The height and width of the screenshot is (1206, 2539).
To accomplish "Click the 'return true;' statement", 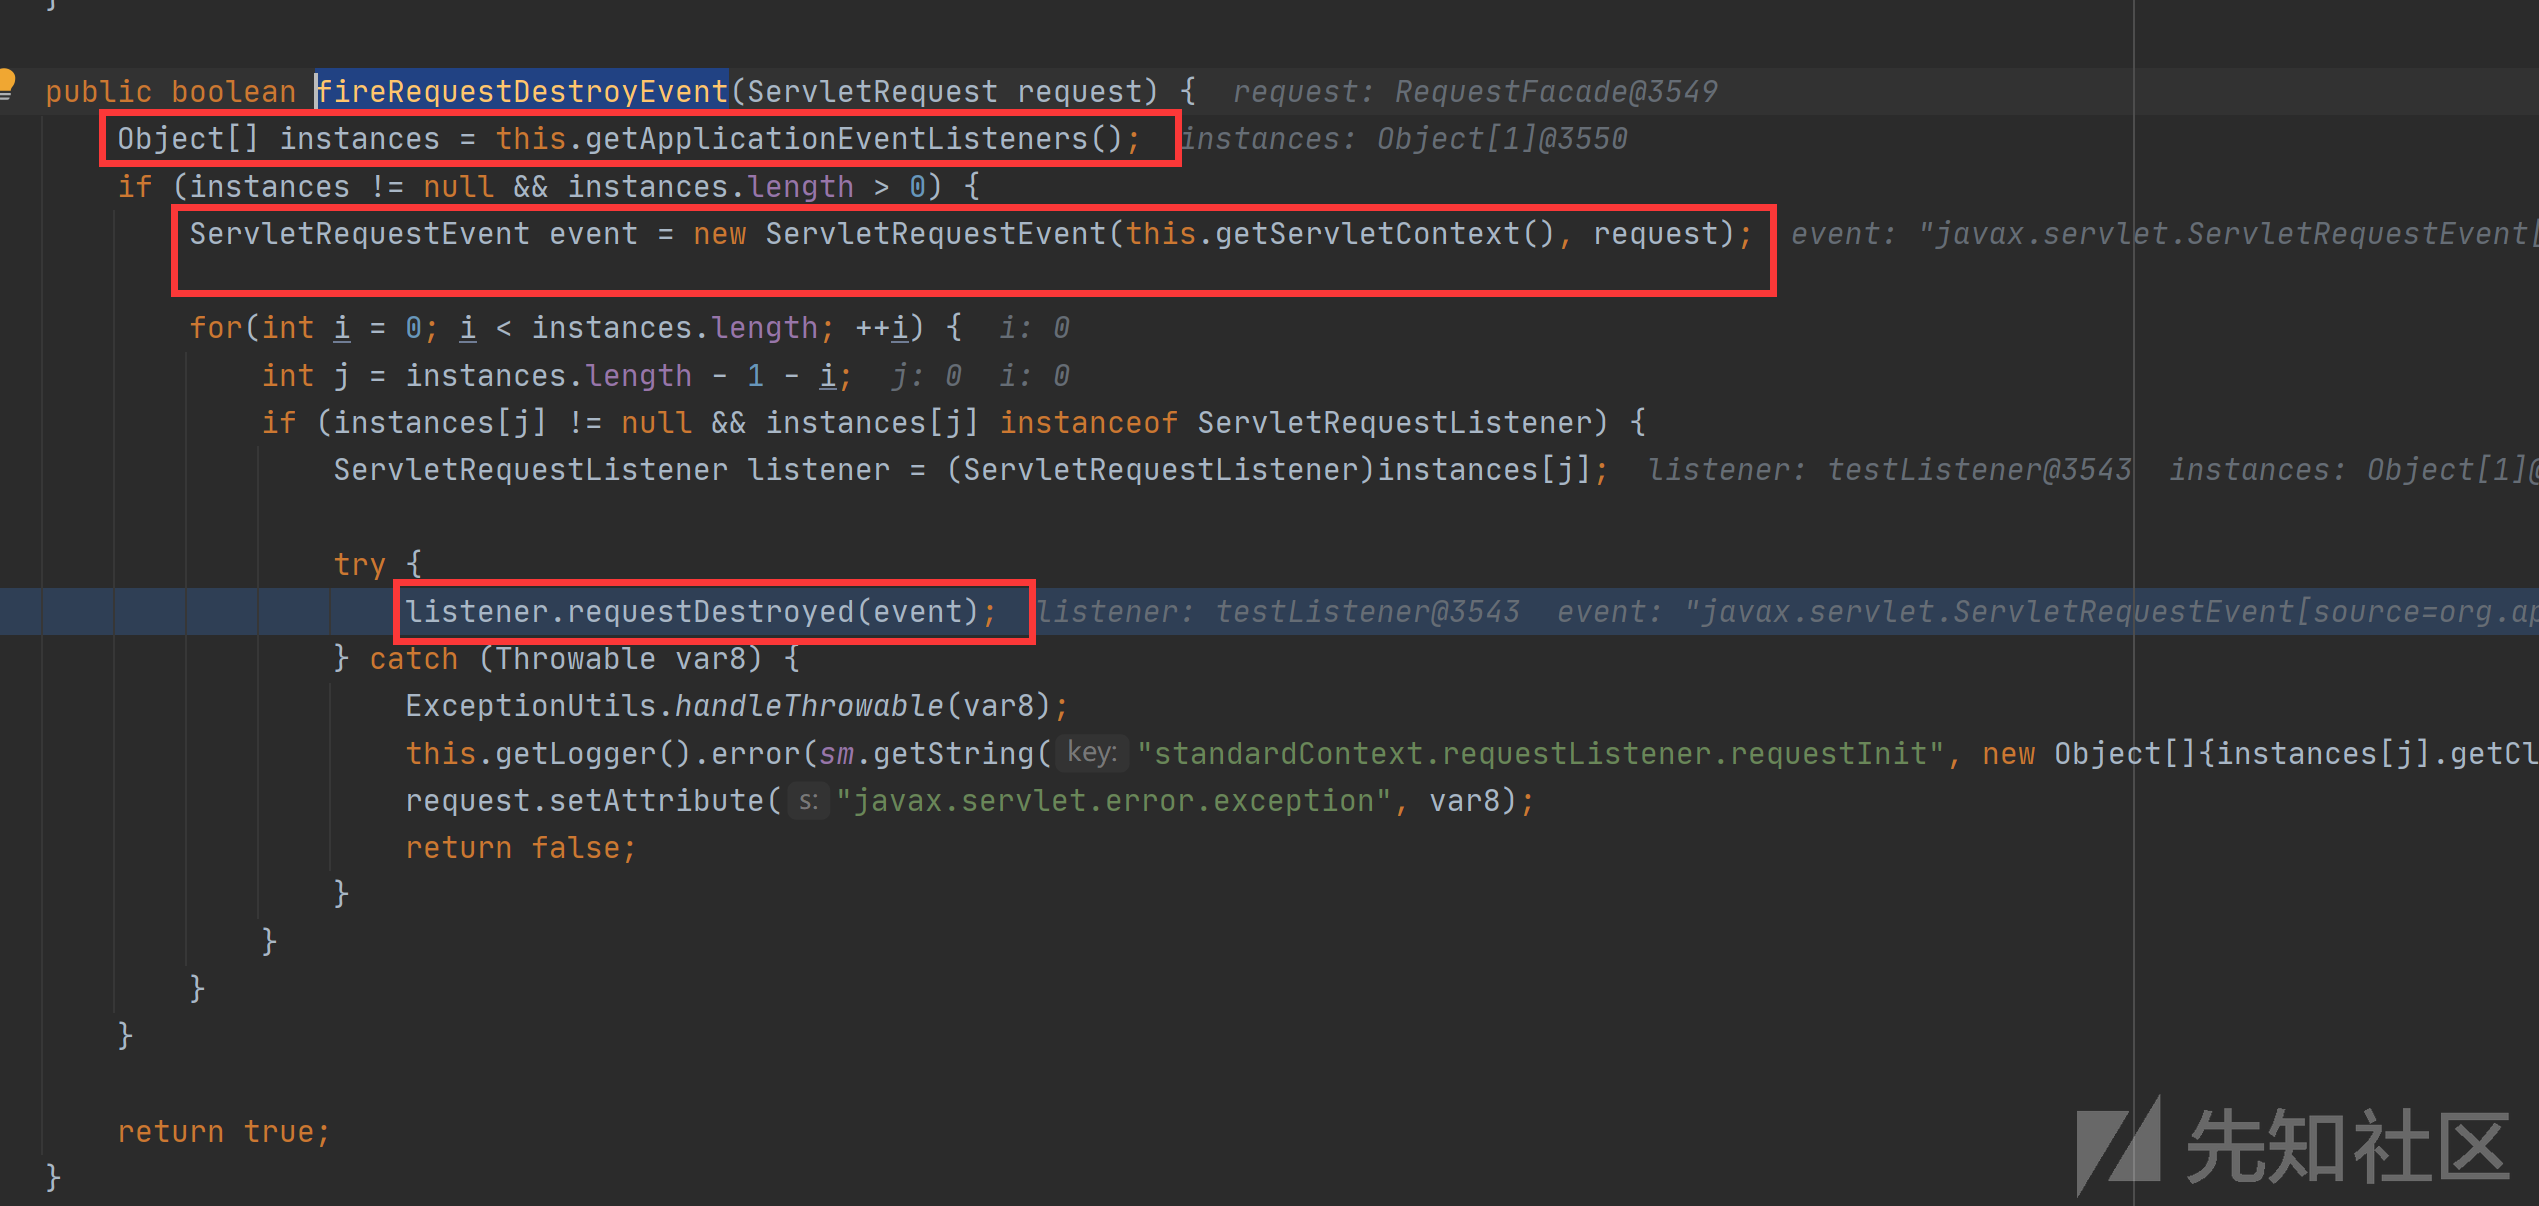I will tap(223, 1132).
